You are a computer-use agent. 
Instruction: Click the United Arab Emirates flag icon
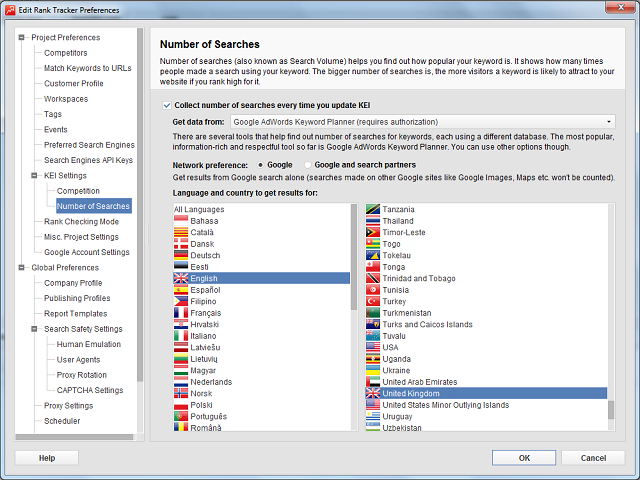pyautogui.click(x=373, y=382)
